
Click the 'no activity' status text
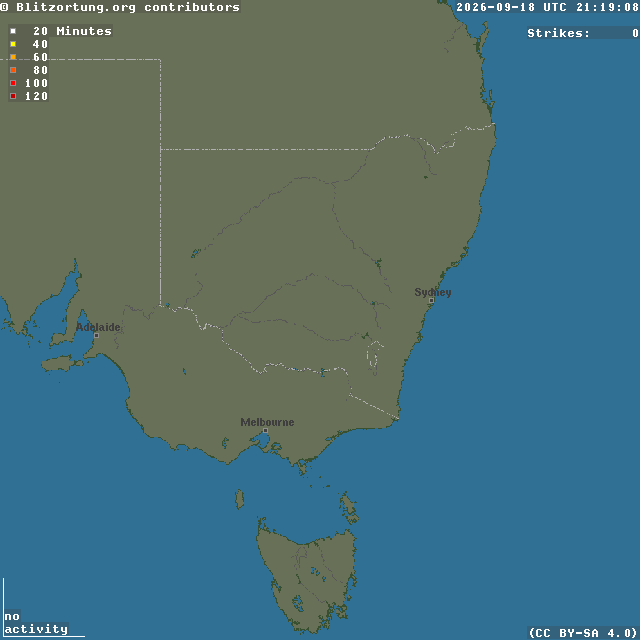click(x=36, y=623)
